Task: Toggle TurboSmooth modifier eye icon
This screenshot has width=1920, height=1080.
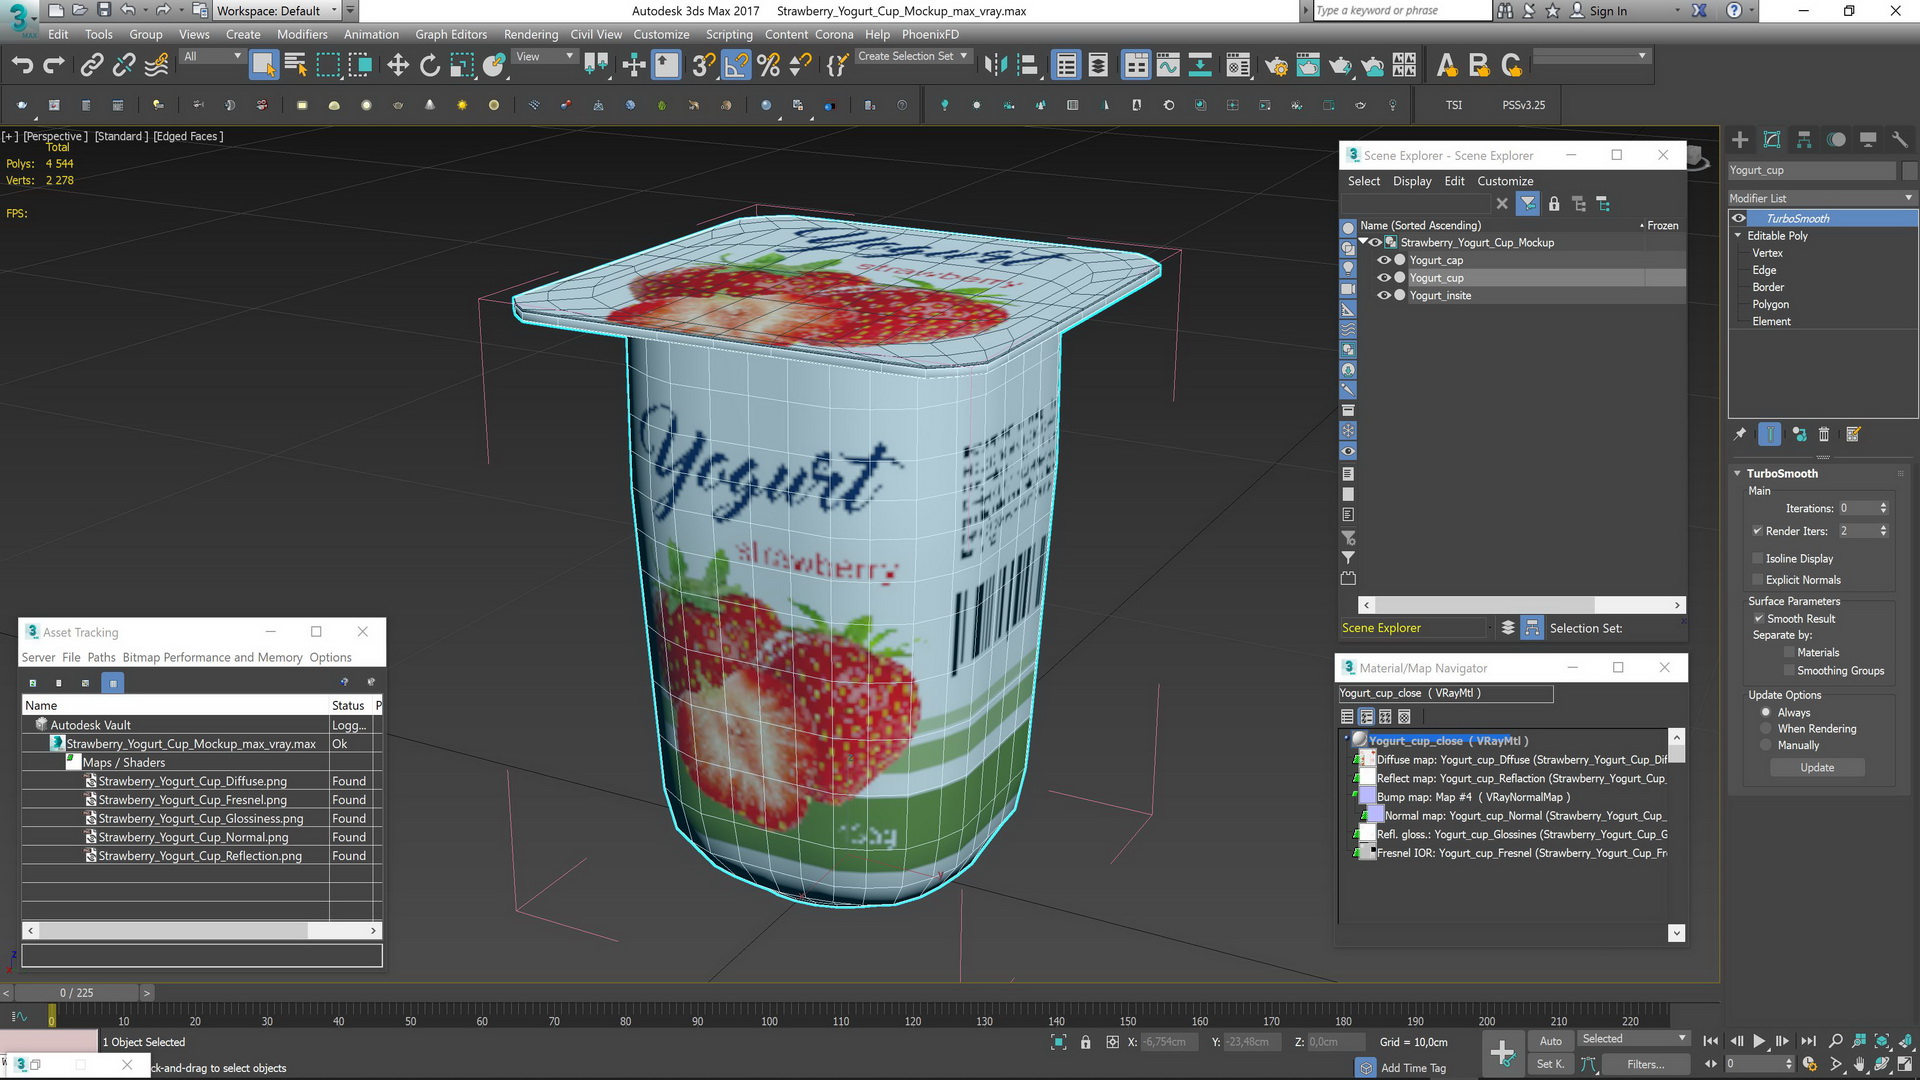Action: (x=1739, y=218)
